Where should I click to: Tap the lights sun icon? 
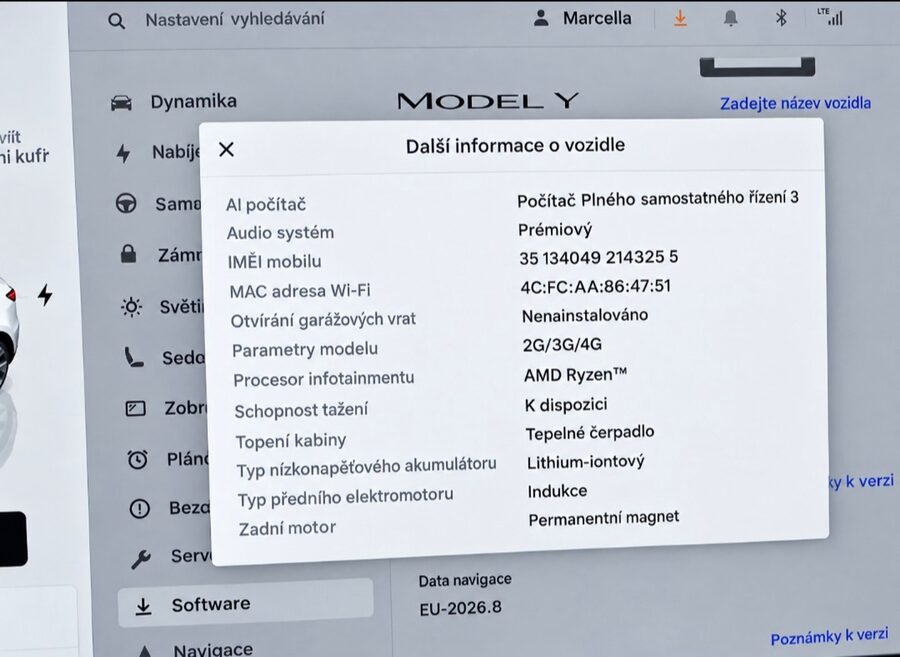(131, 307)
